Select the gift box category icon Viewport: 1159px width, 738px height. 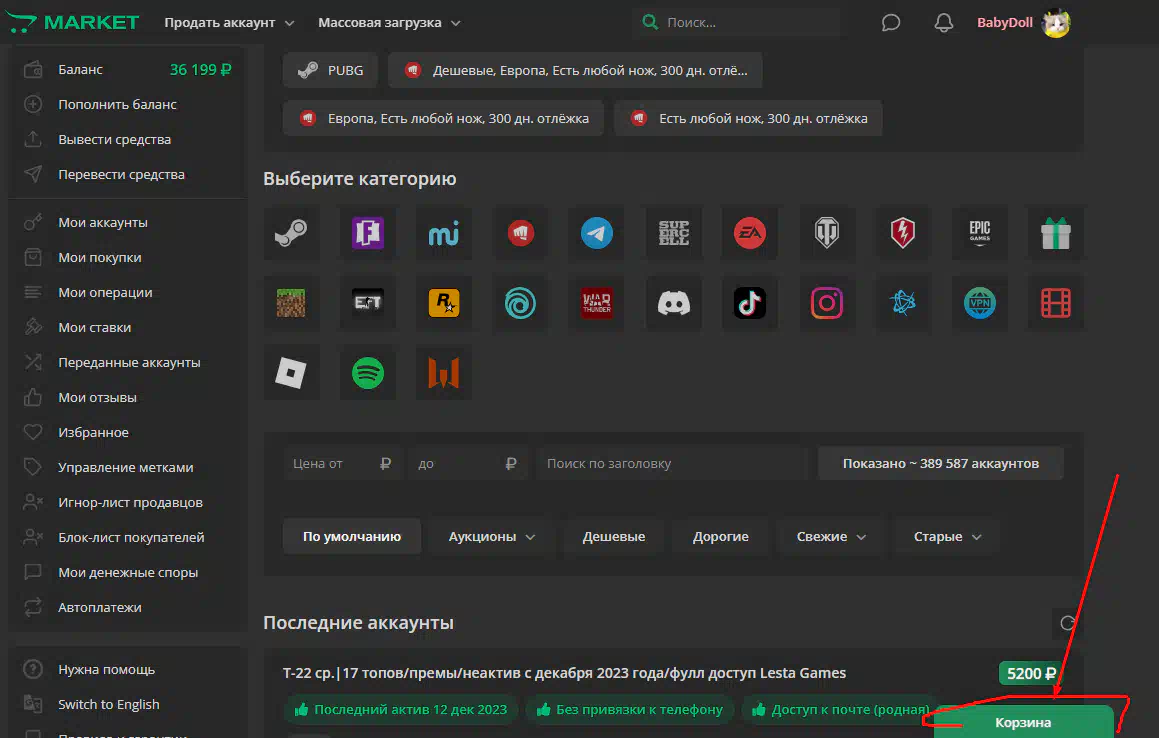pyautogui.click(x=1056, y=233)
